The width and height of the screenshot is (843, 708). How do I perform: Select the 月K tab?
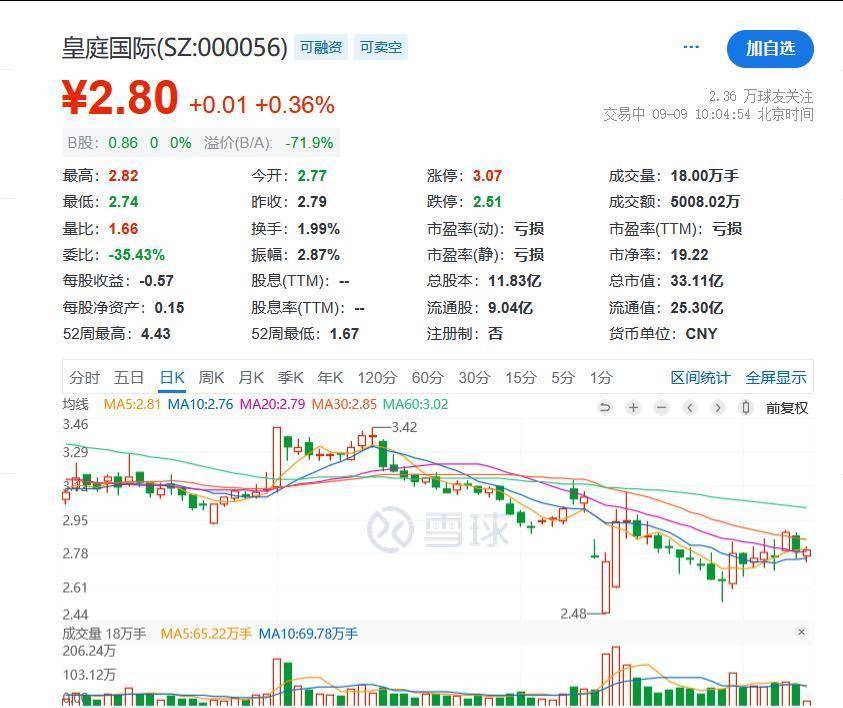[251, 378]
